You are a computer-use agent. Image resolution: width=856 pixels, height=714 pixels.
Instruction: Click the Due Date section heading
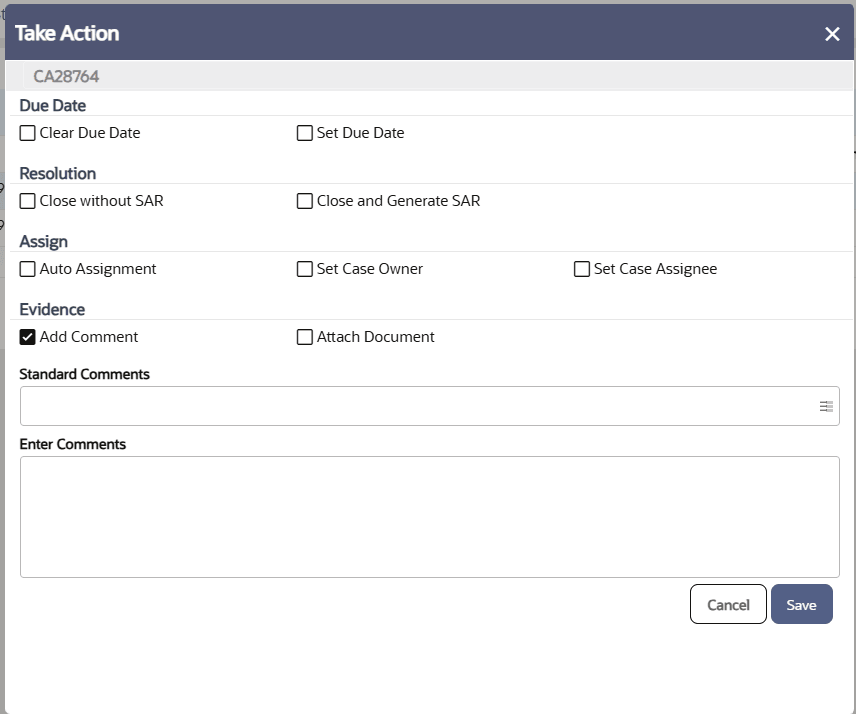click(53, 105)
